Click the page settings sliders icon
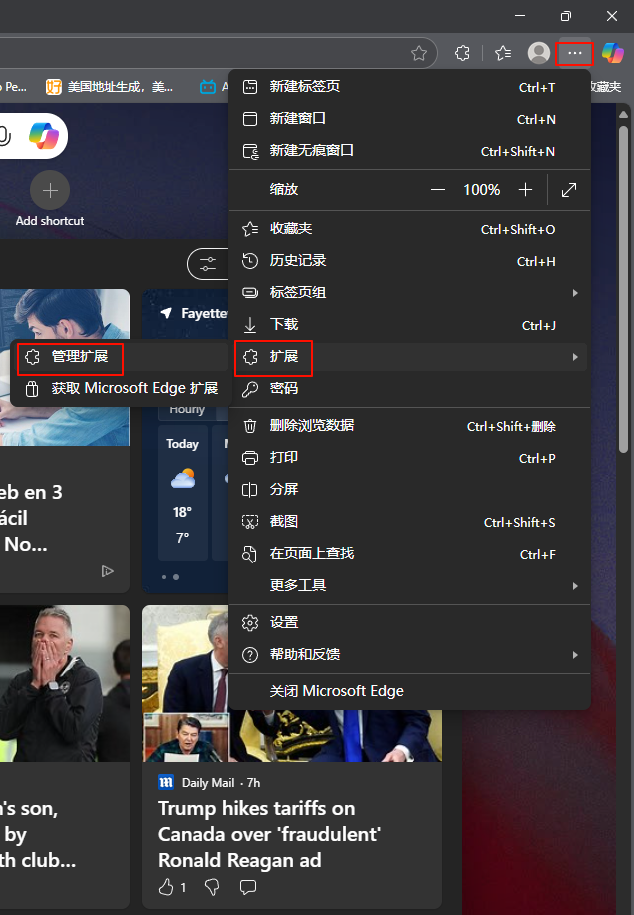Image resolution: width=634 pixels, height=915 pixels. [208, 264]
